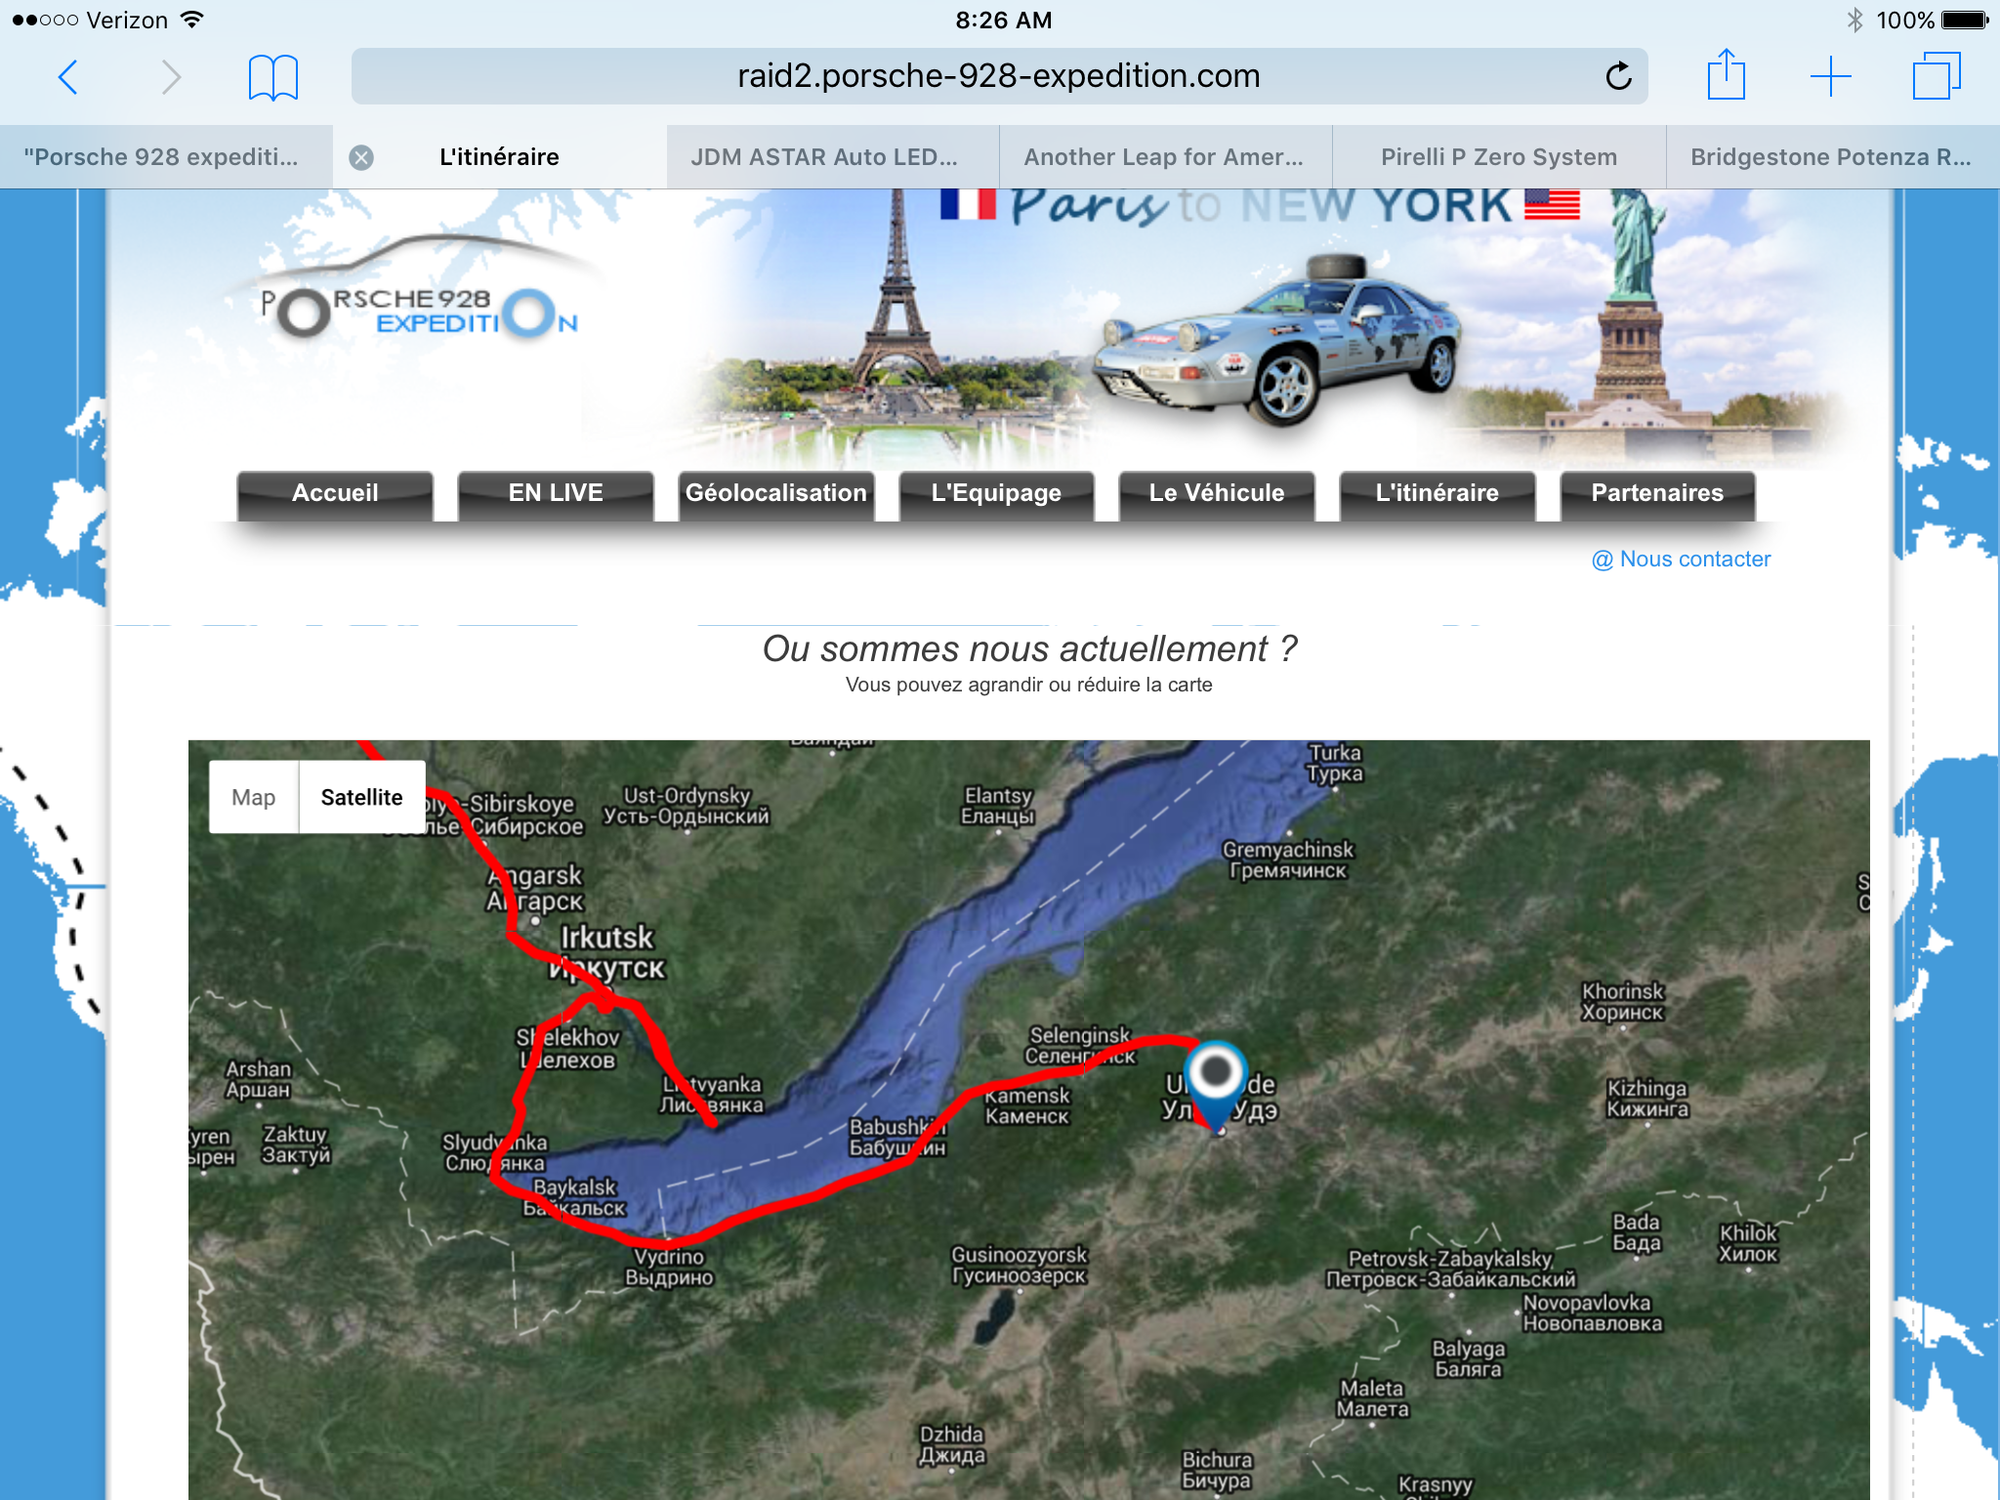2000x1500 pixels.
Task: Open the tab overview icon
Action: [1936, 77]
